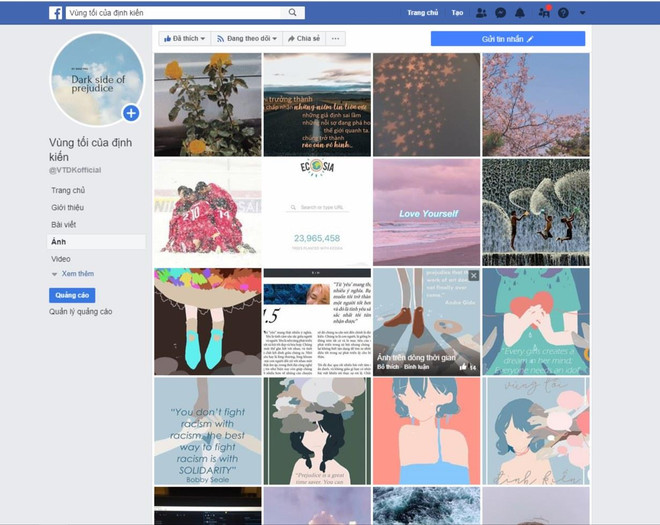
Task: Select the 'Video' tab in sidebar
Action: 61,258
